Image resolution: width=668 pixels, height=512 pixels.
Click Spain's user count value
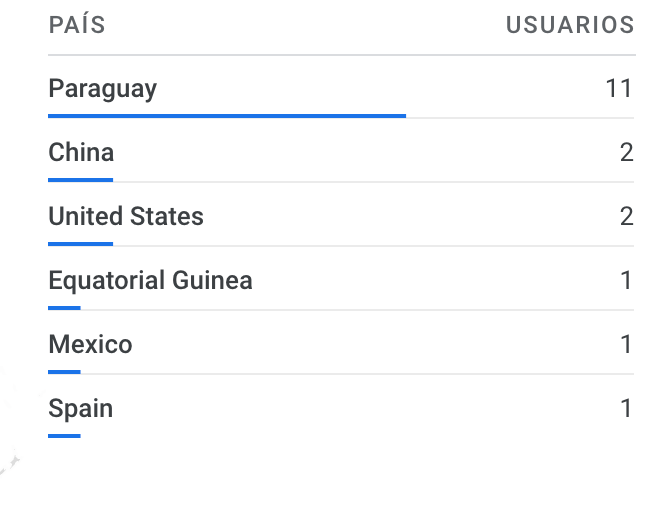tap(626, 409)
